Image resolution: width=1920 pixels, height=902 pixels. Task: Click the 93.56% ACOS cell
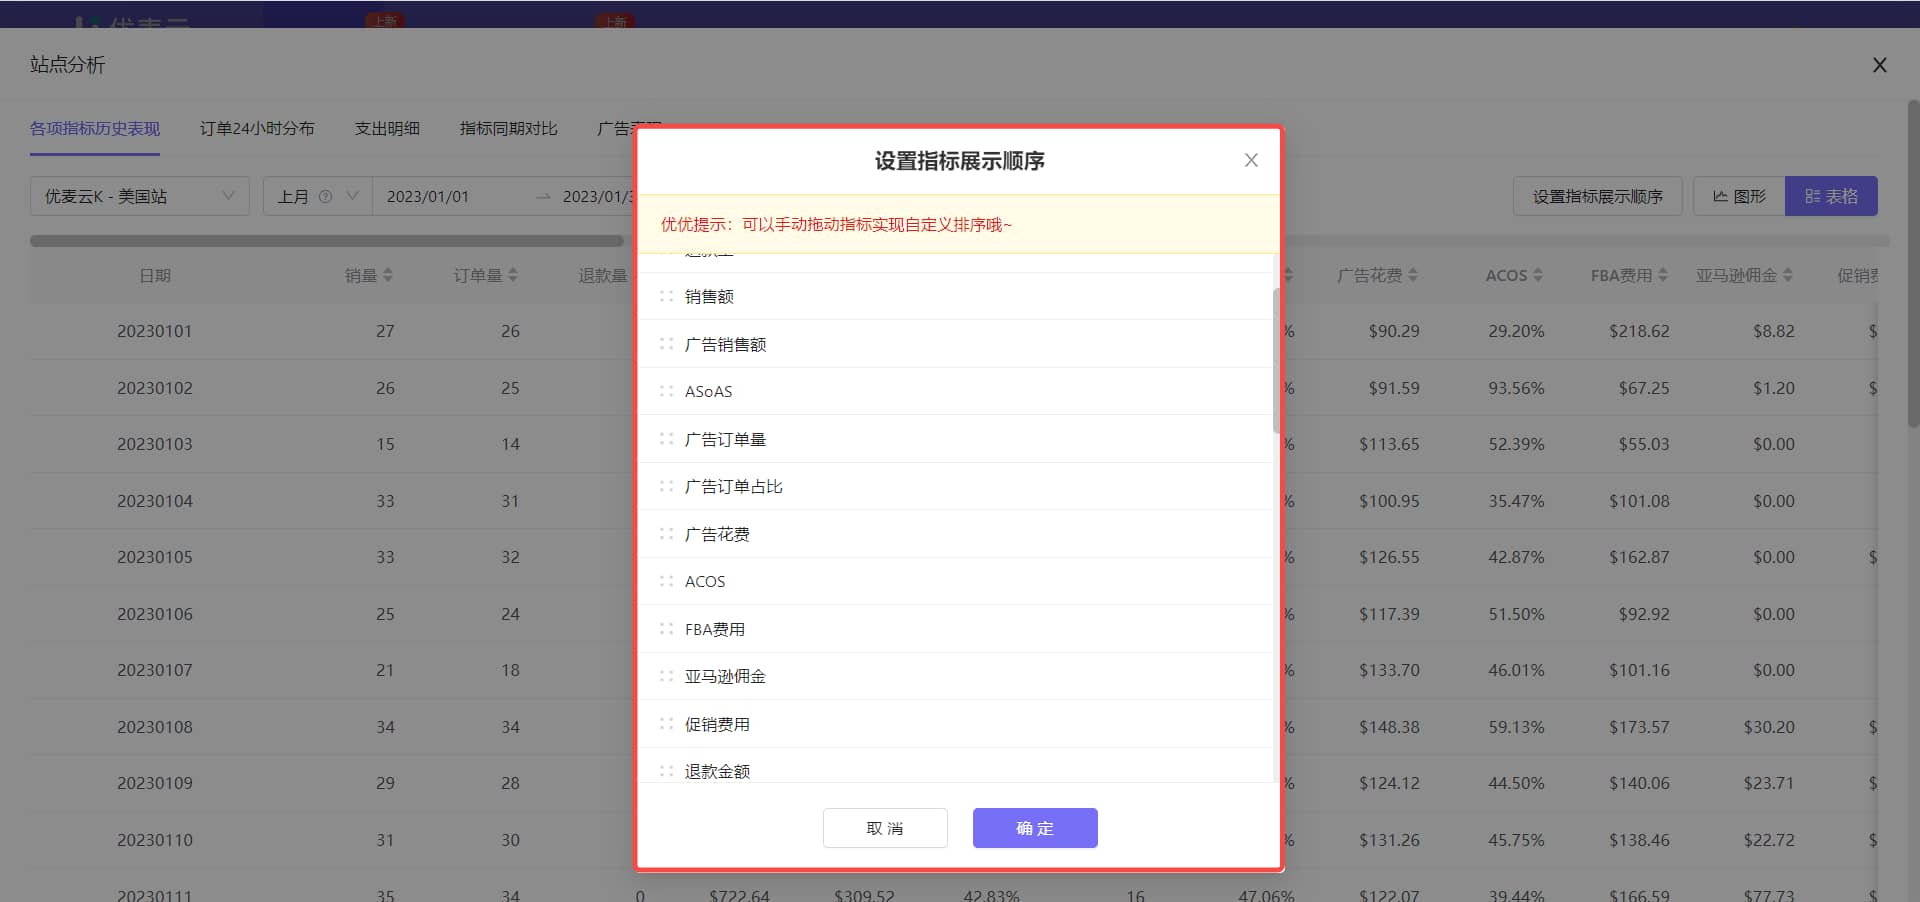coord(1516,388)
